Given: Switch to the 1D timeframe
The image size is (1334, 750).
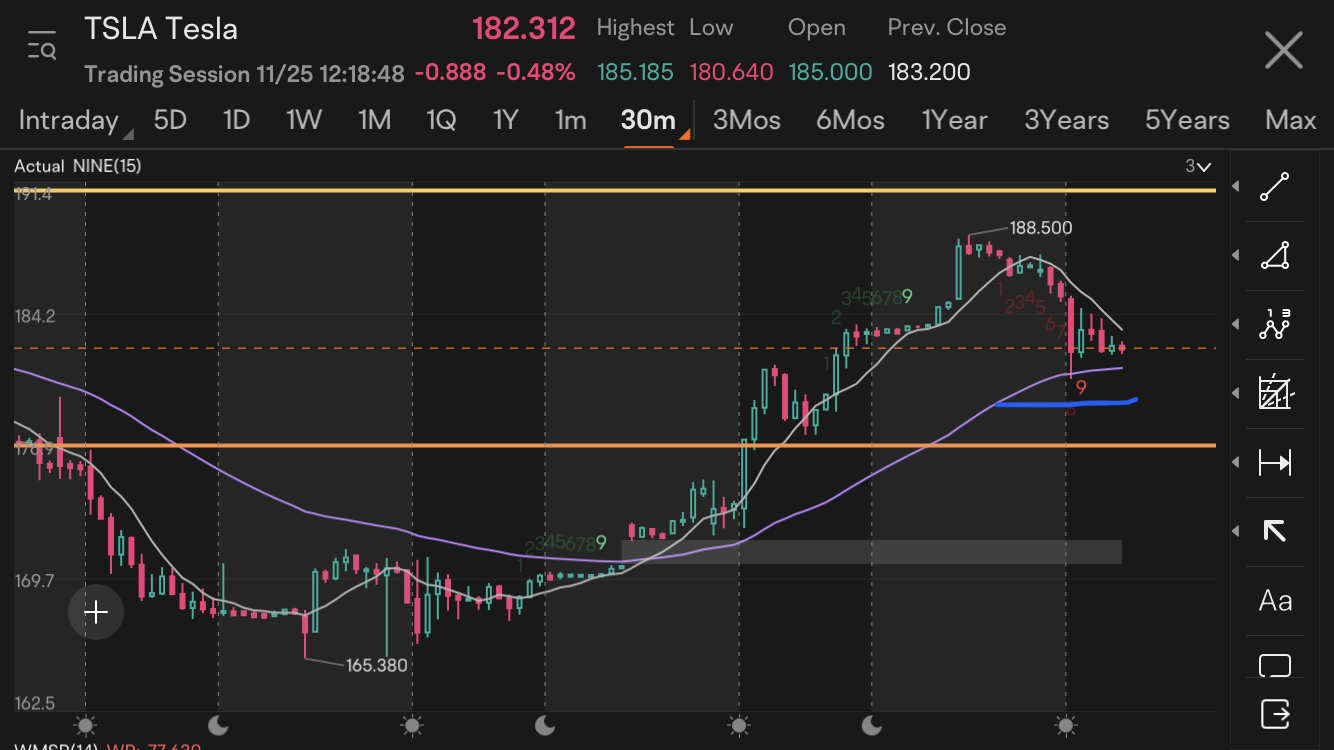Looking at the screenshot, I should tap(236, 121).
